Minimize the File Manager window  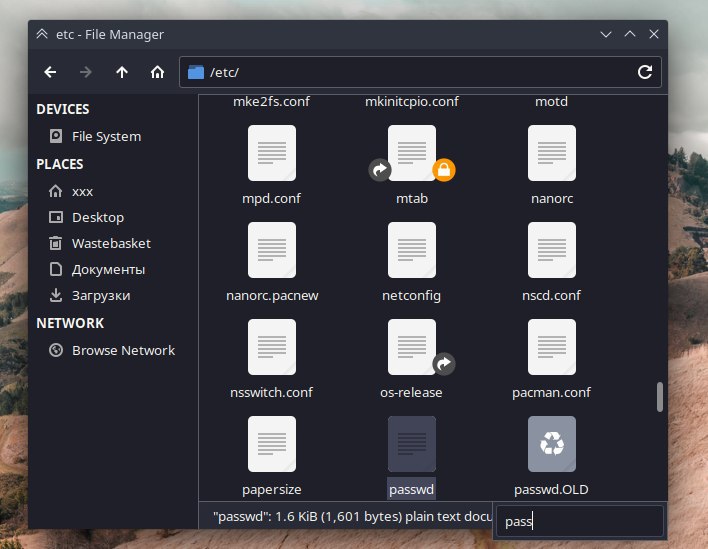606,34
